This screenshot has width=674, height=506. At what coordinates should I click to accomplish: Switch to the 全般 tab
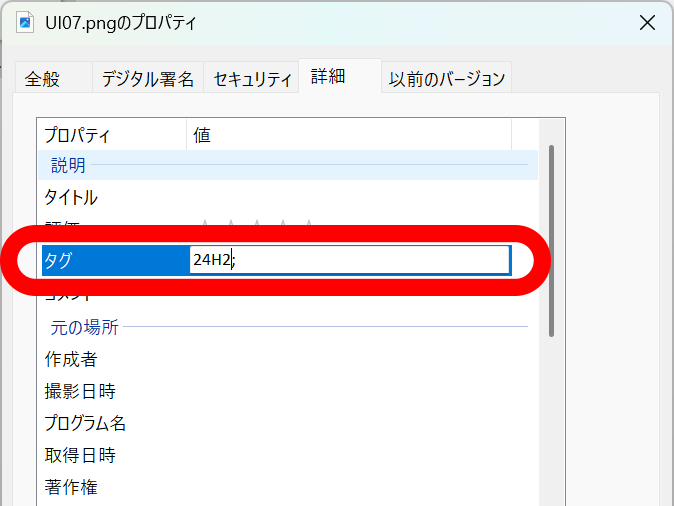(x=54, y=78)
